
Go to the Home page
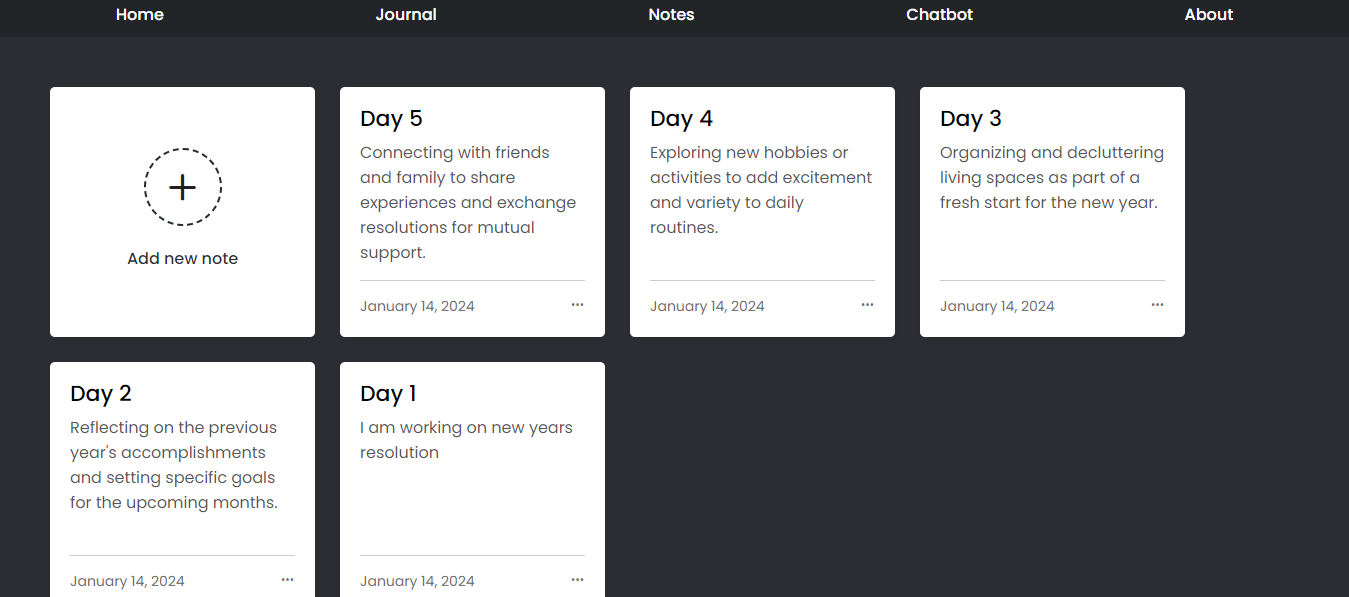point(140,14)
